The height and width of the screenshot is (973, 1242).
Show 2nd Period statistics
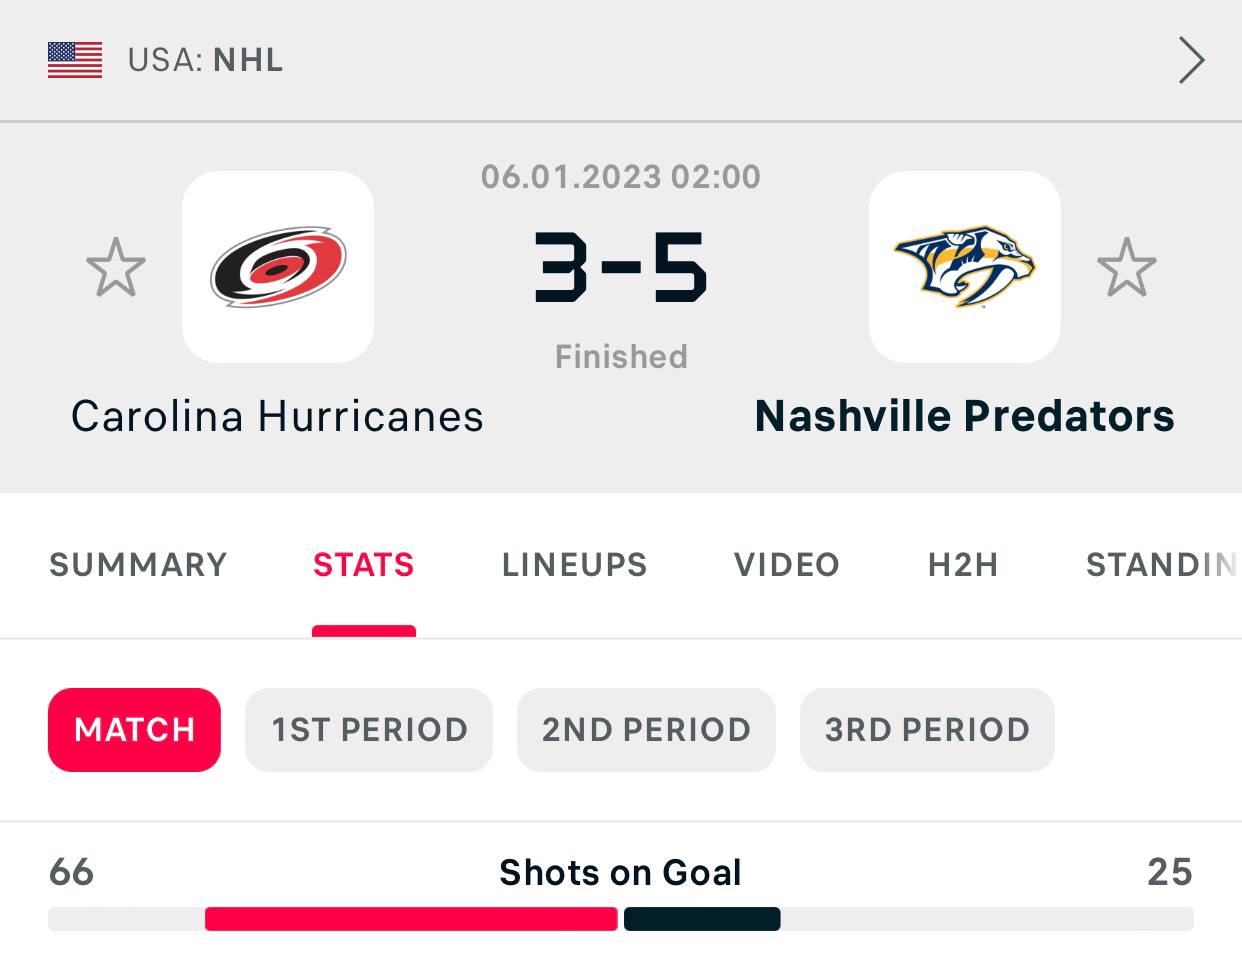point(646,730)
